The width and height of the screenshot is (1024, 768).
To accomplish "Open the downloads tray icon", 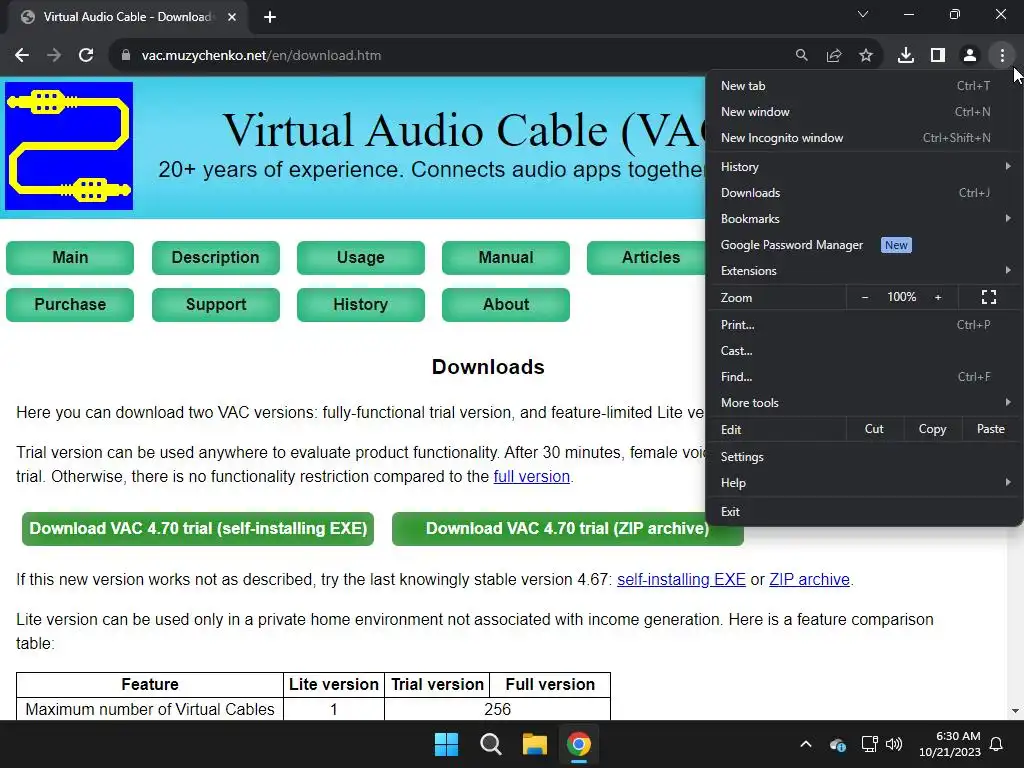I will pos(906,56).
